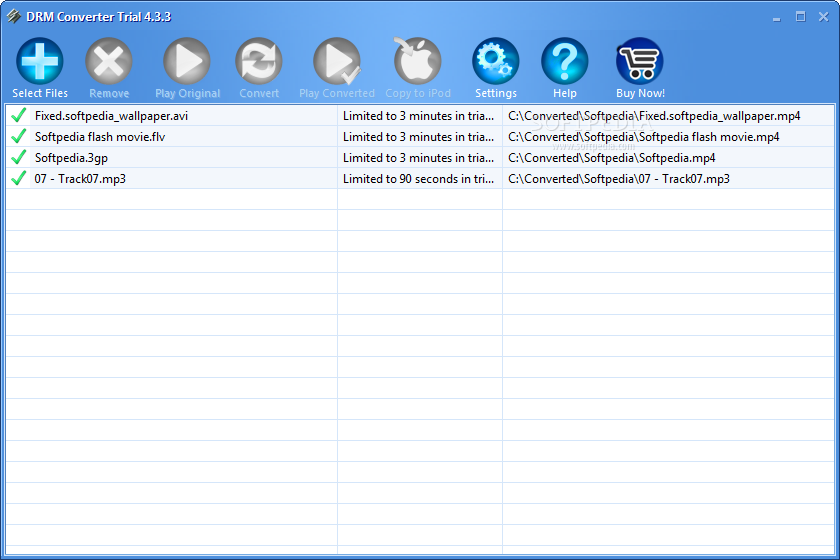Click the green checkmark beside Fixed.softpedia_wallpaper.avi
840x560 pixels.
point(19,115)
